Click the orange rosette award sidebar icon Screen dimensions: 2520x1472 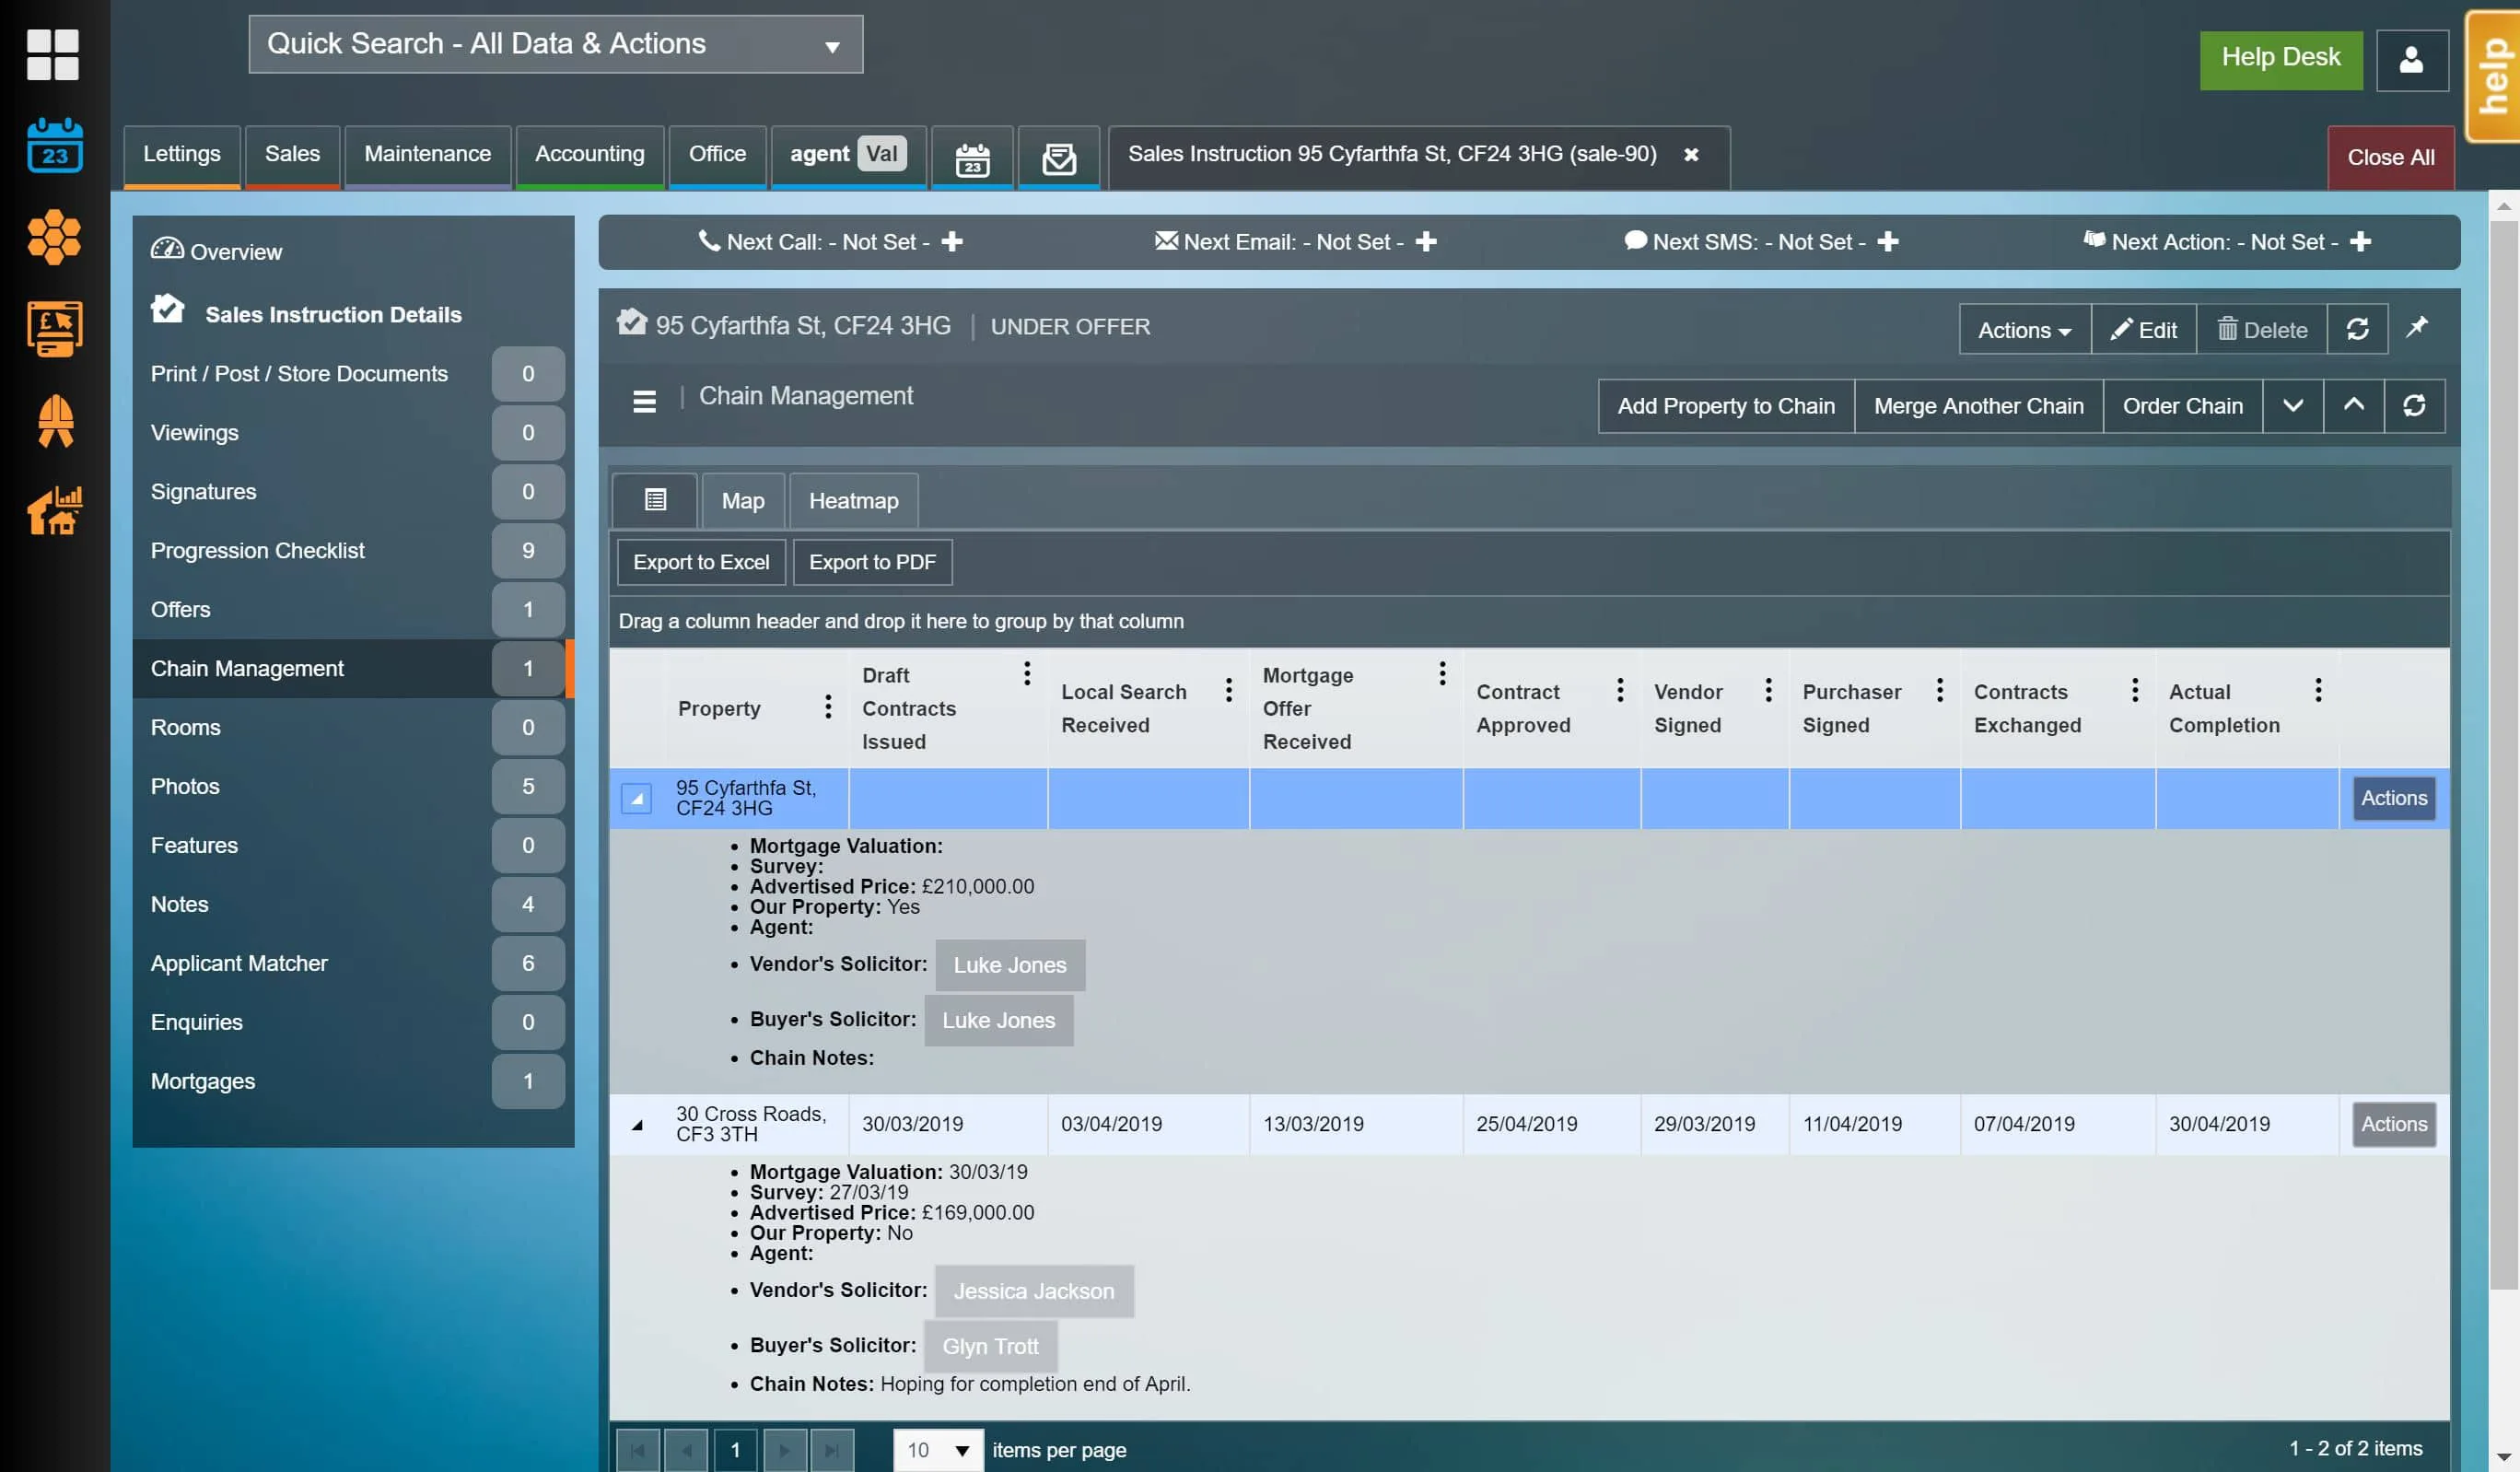coord(55,420)
